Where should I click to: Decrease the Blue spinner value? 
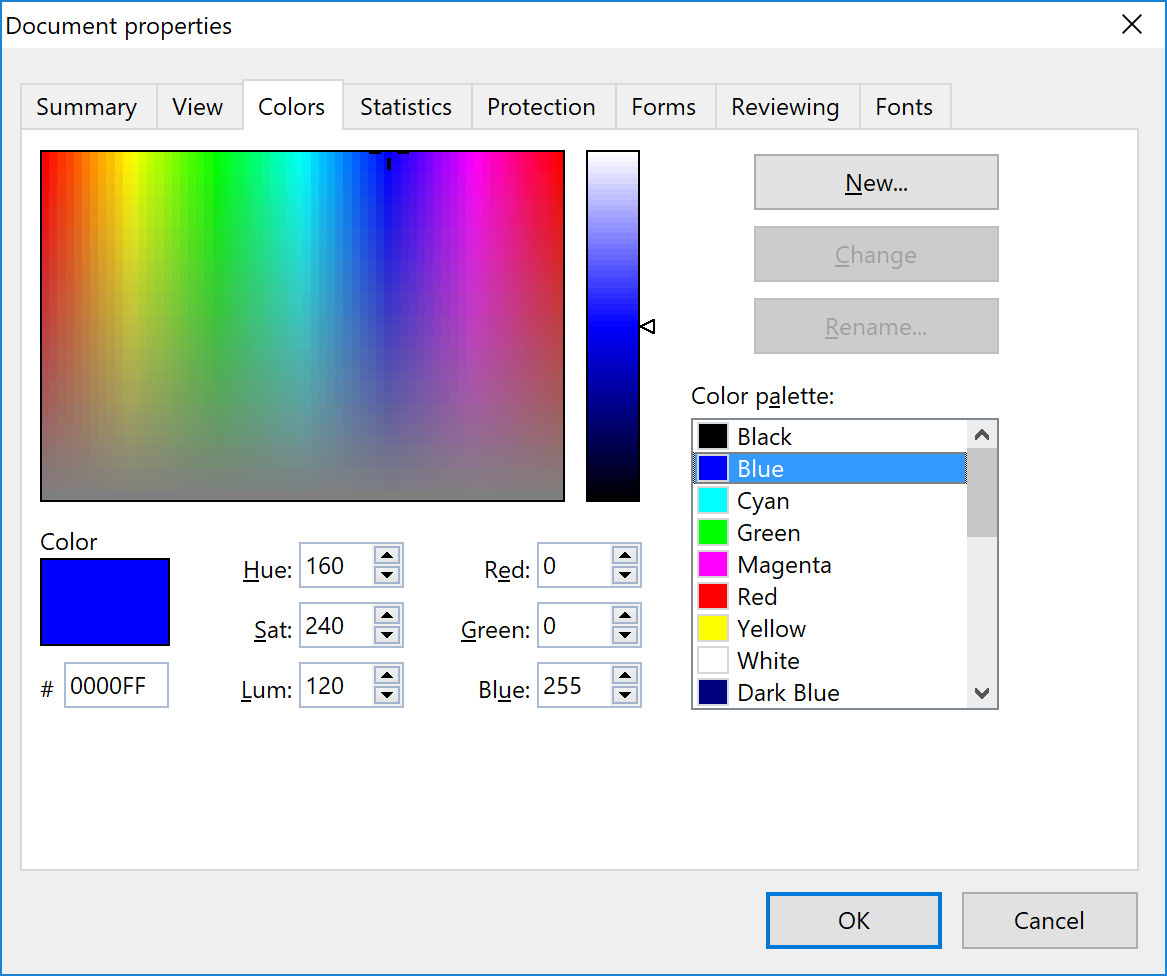625,695
